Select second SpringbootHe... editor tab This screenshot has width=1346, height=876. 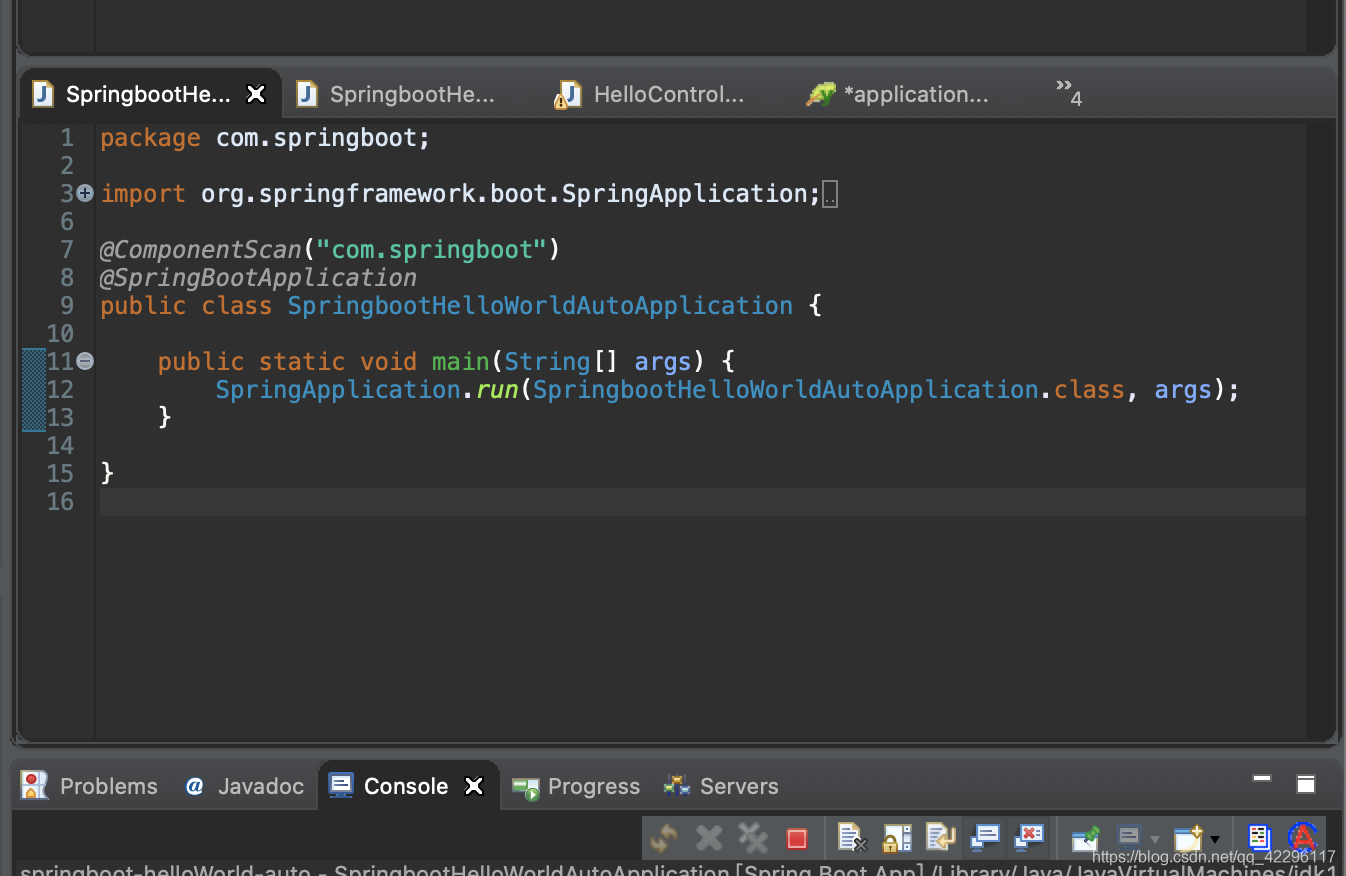pos(397,95)
